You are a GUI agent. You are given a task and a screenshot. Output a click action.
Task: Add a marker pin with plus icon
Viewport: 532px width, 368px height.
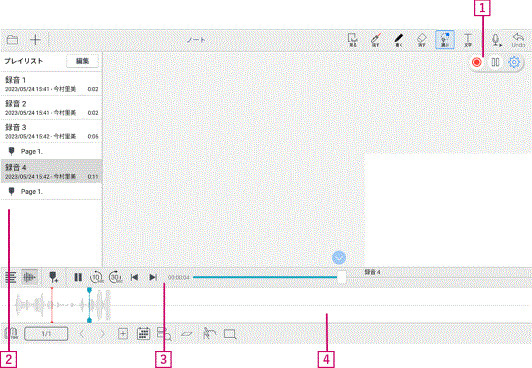point(53,277)
